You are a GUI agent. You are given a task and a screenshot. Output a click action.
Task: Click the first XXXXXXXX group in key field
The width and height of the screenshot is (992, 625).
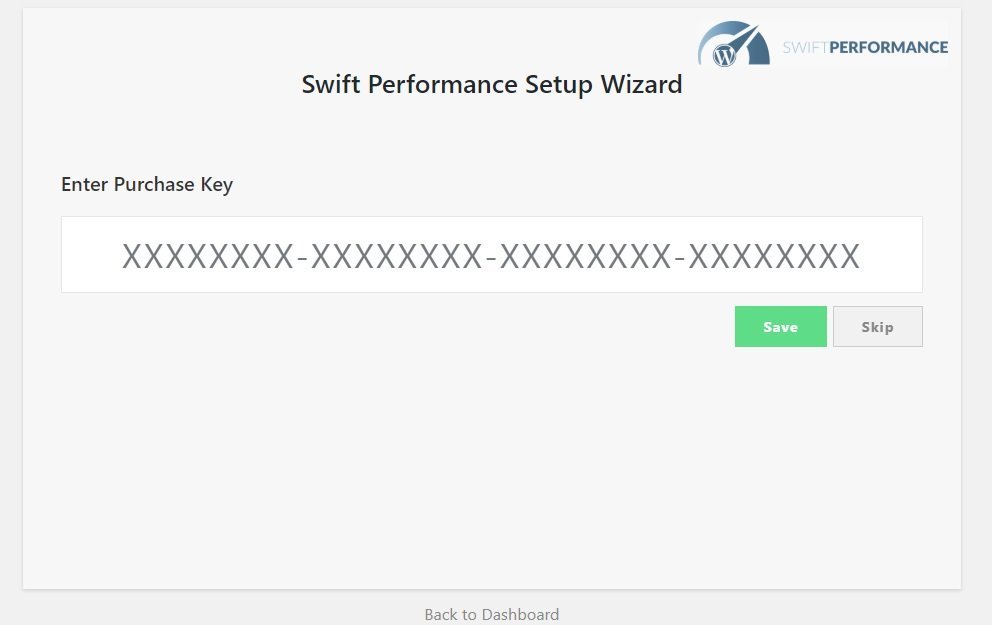208,256
